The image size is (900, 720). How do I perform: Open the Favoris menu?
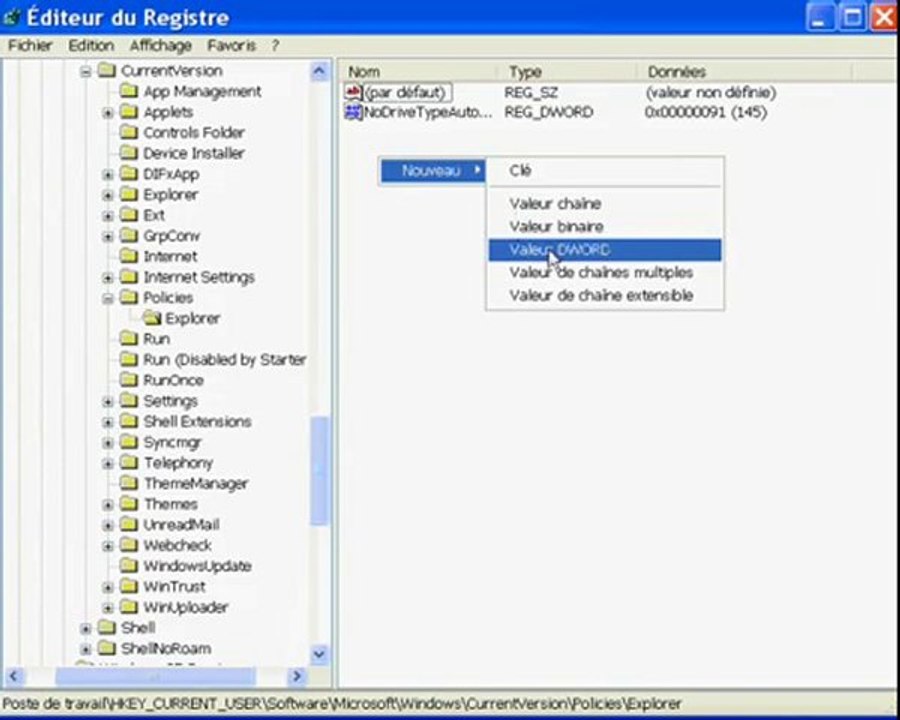[x=231, y=45]
